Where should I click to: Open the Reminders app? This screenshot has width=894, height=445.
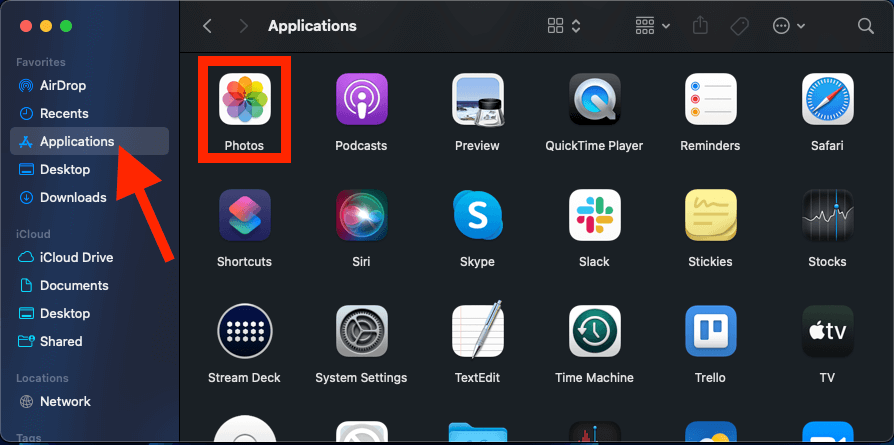click(x=710, y=99)
